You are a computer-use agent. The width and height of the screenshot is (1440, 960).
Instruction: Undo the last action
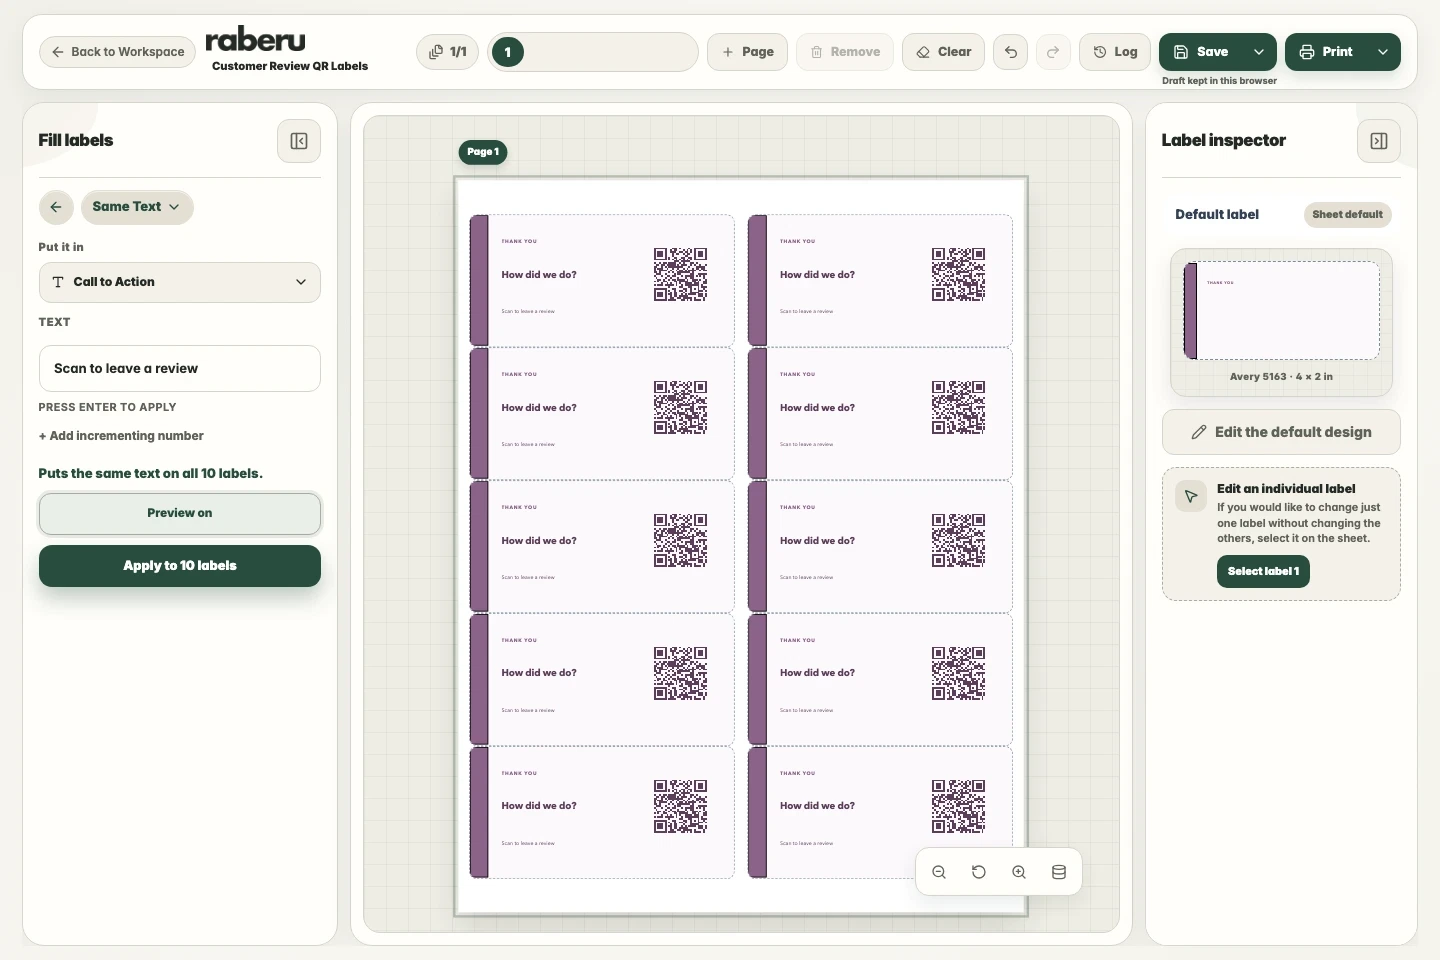(1011, 52)
